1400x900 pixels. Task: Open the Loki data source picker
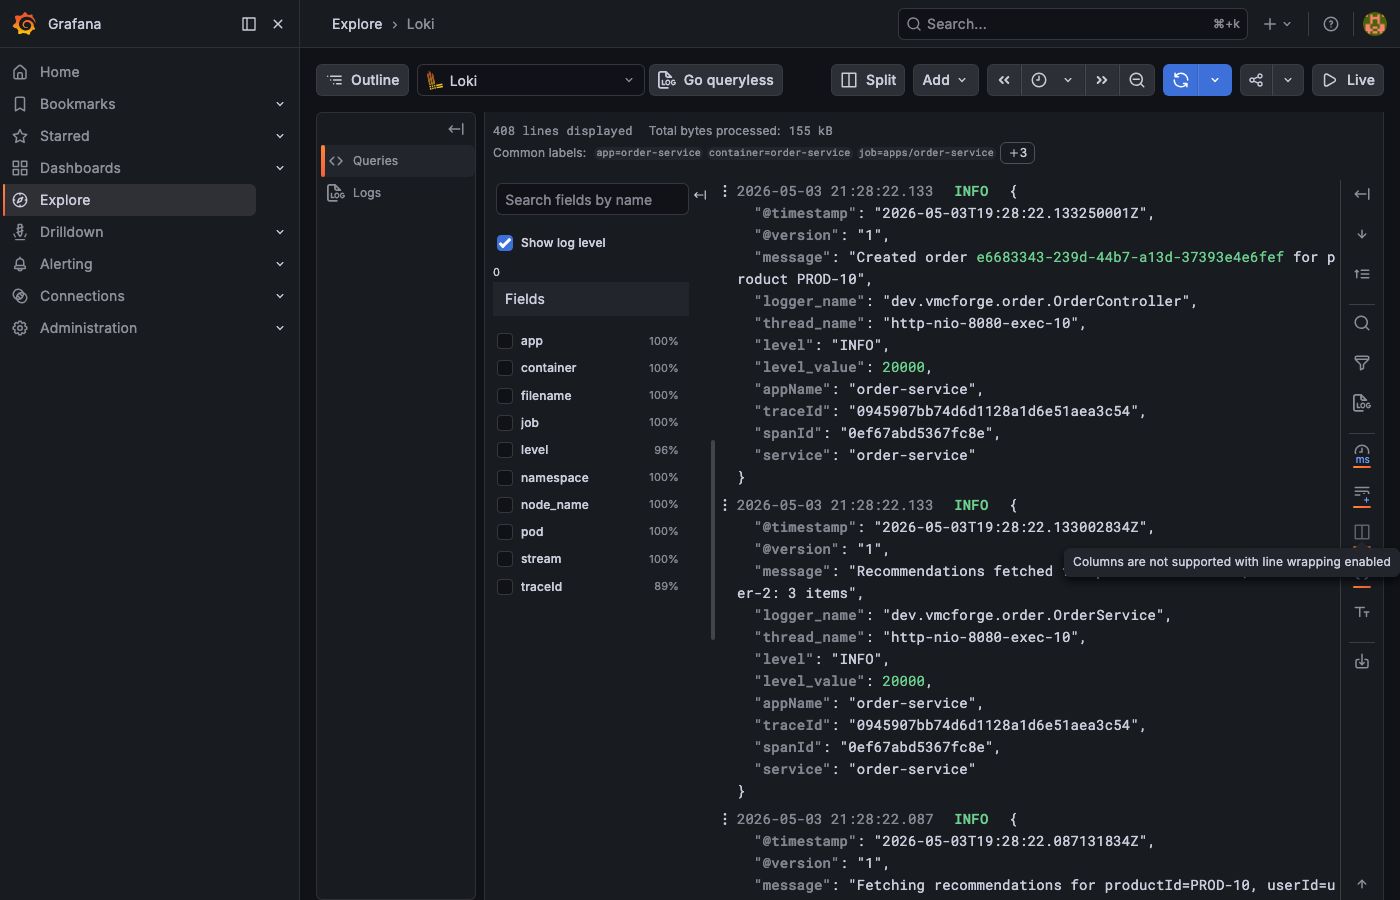[x=530, y=80]
